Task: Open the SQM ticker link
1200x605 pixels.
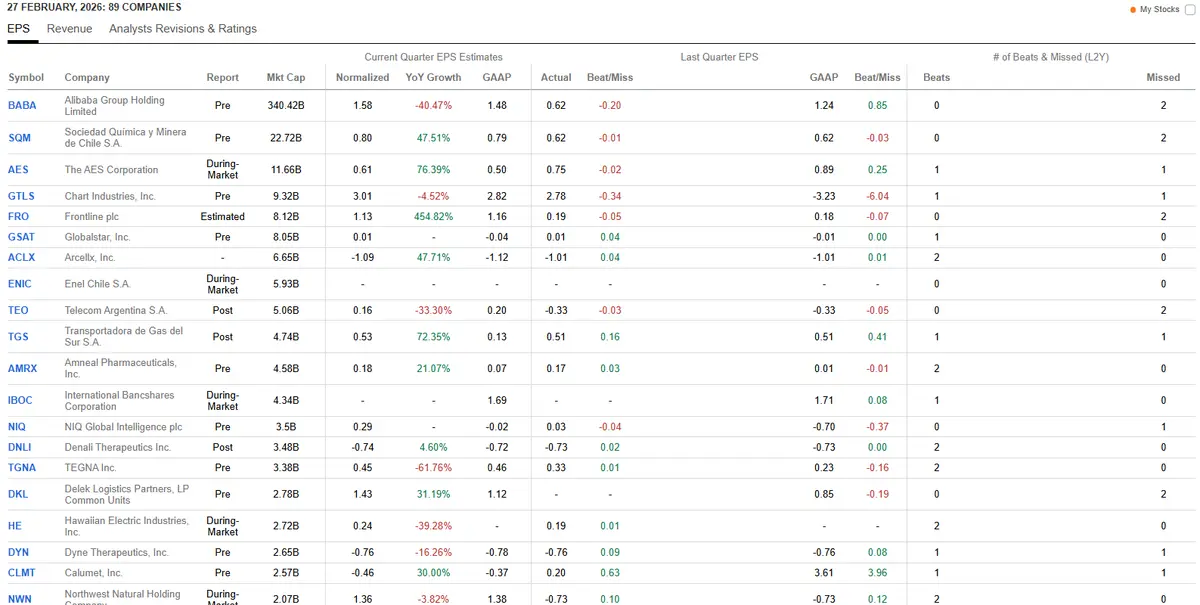Action: [20, 138]
